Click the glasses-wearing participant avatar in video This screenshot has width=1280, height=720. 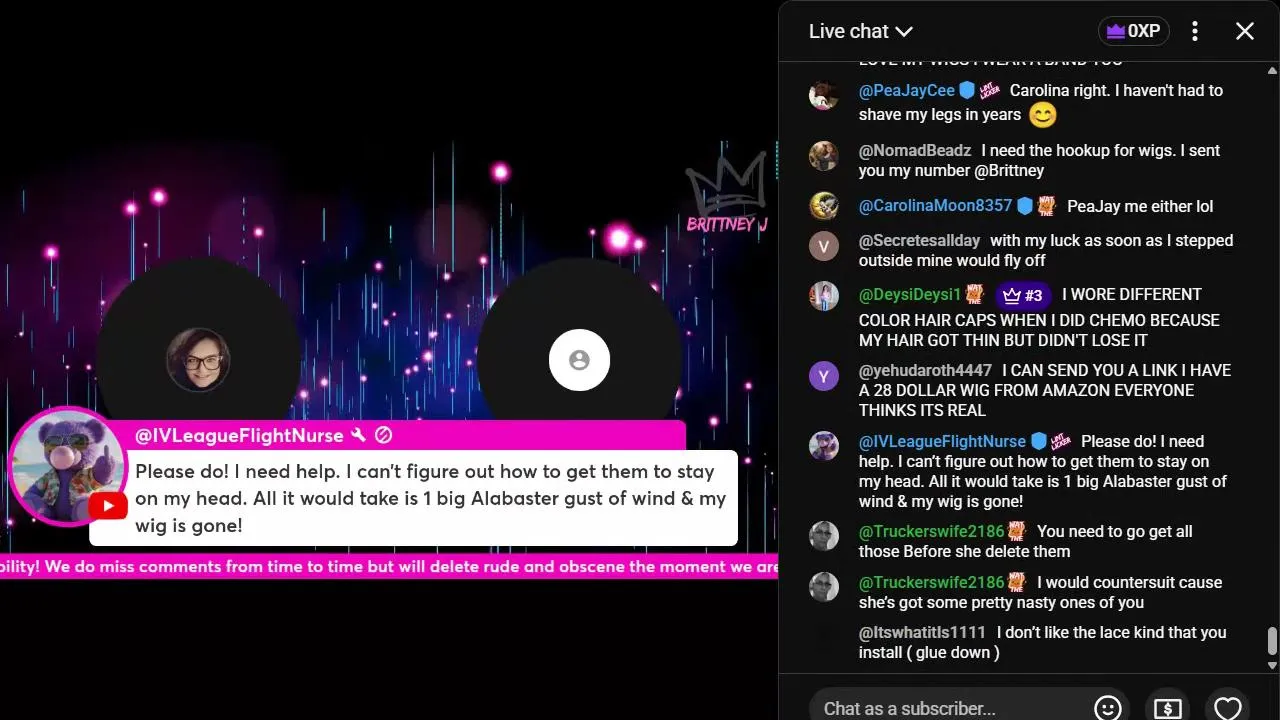pos(198,359)
